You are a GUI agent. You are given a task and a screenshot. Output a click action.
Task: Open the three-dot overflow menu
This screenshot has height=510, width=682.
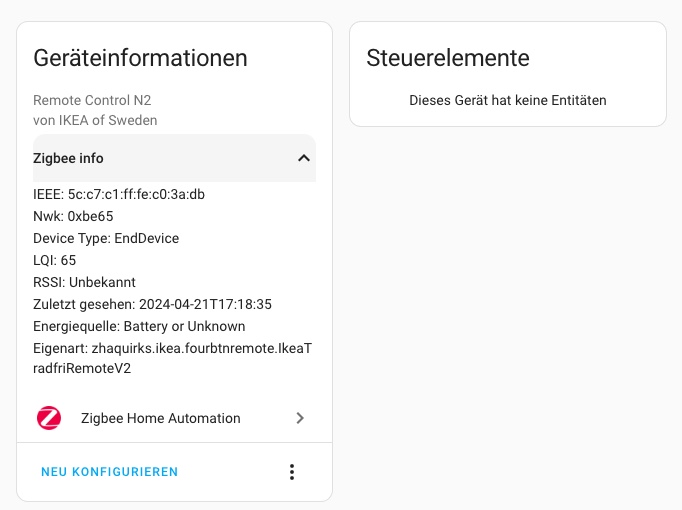[x=292, y=472]
